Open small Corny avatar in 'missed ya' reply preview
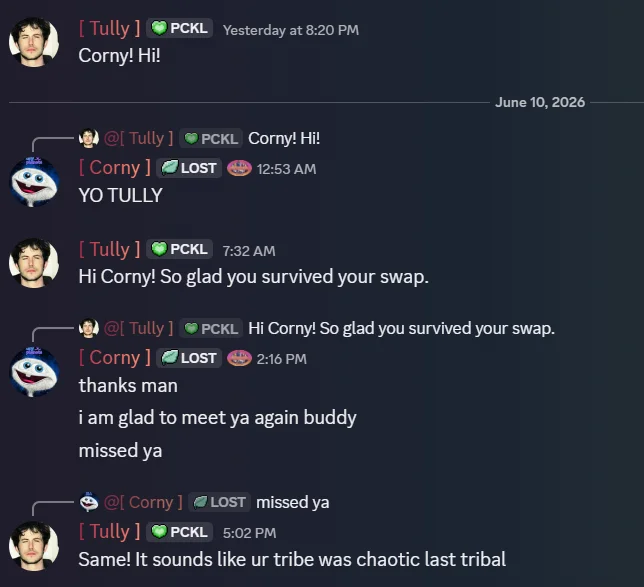The image size is (644, 587). 89,502
